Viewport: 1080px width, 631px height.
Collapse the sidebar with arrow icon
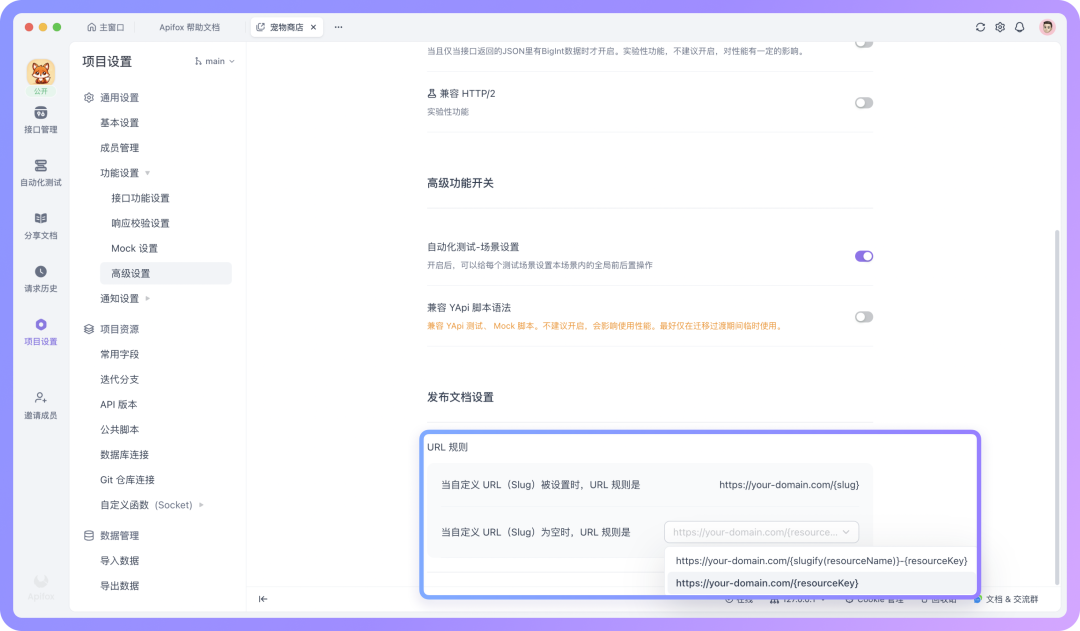click(x=263, y=599)
